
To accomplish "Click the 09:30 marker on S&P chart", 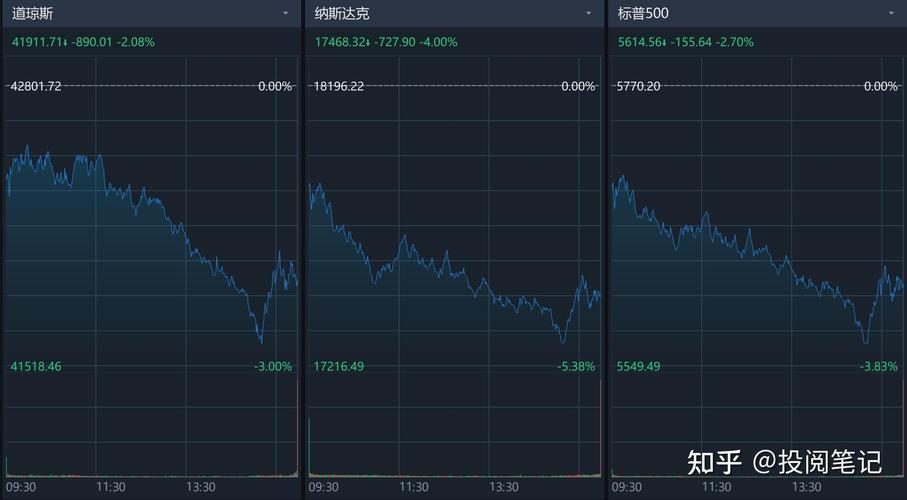I will 626,487.
